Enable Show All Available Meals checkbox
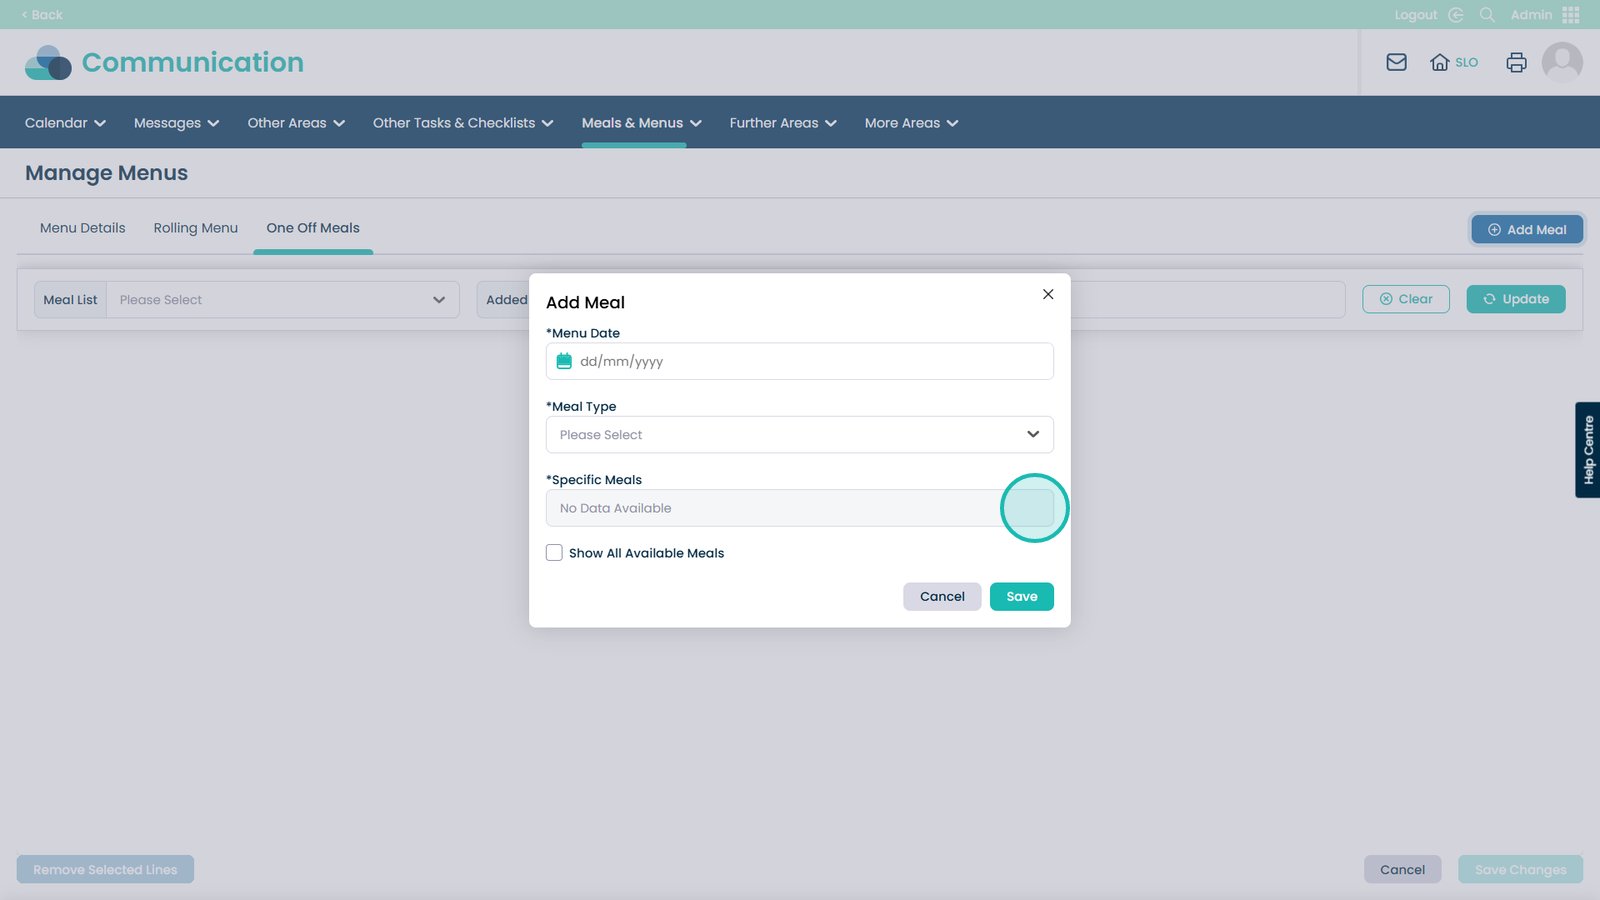Screen dimensions: 1600x900 pos(554,553)
